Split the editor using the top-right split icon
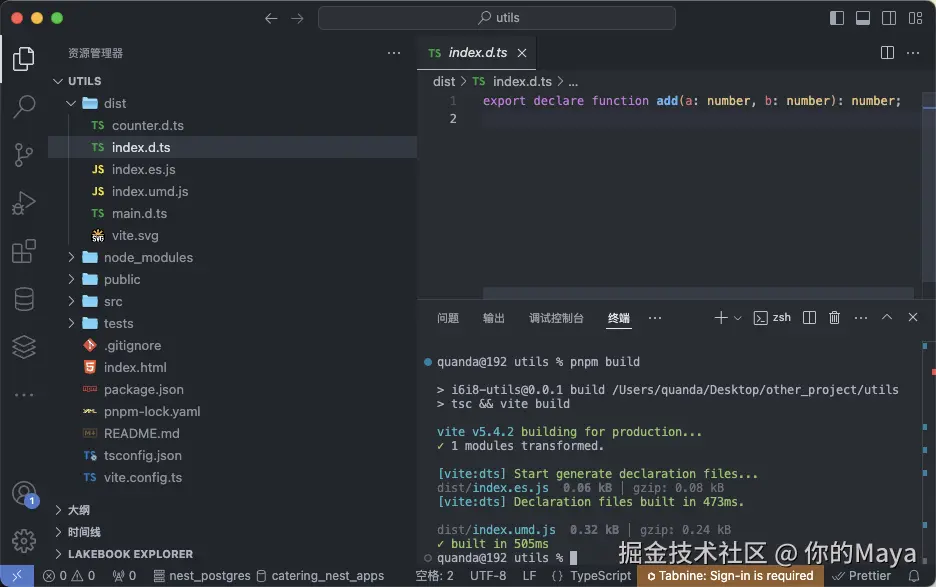Screen dimensions: 936x587 [x=886, y=52]
